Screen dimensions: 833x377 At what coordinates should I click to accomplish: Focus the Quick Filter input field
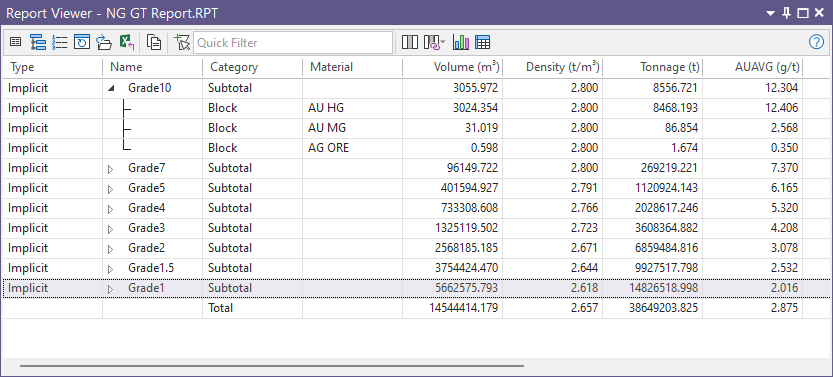click(293, 42)
